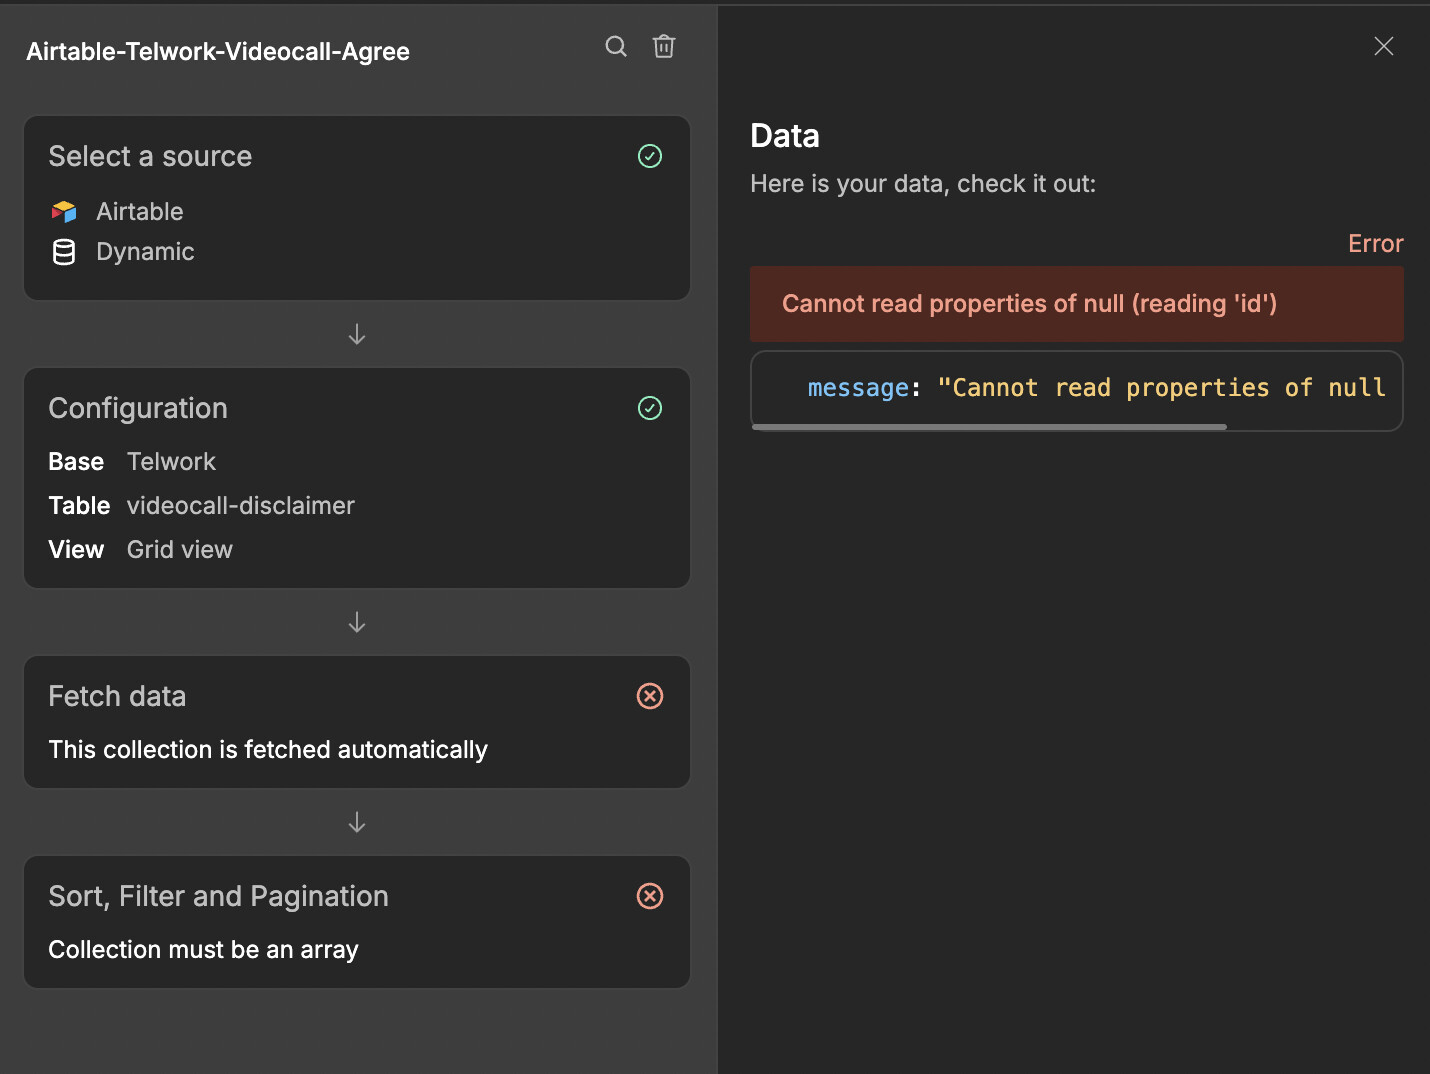Click the Dynamic database icon
This screenshot has height=1074, width=1430.
(x=64, y=252)
